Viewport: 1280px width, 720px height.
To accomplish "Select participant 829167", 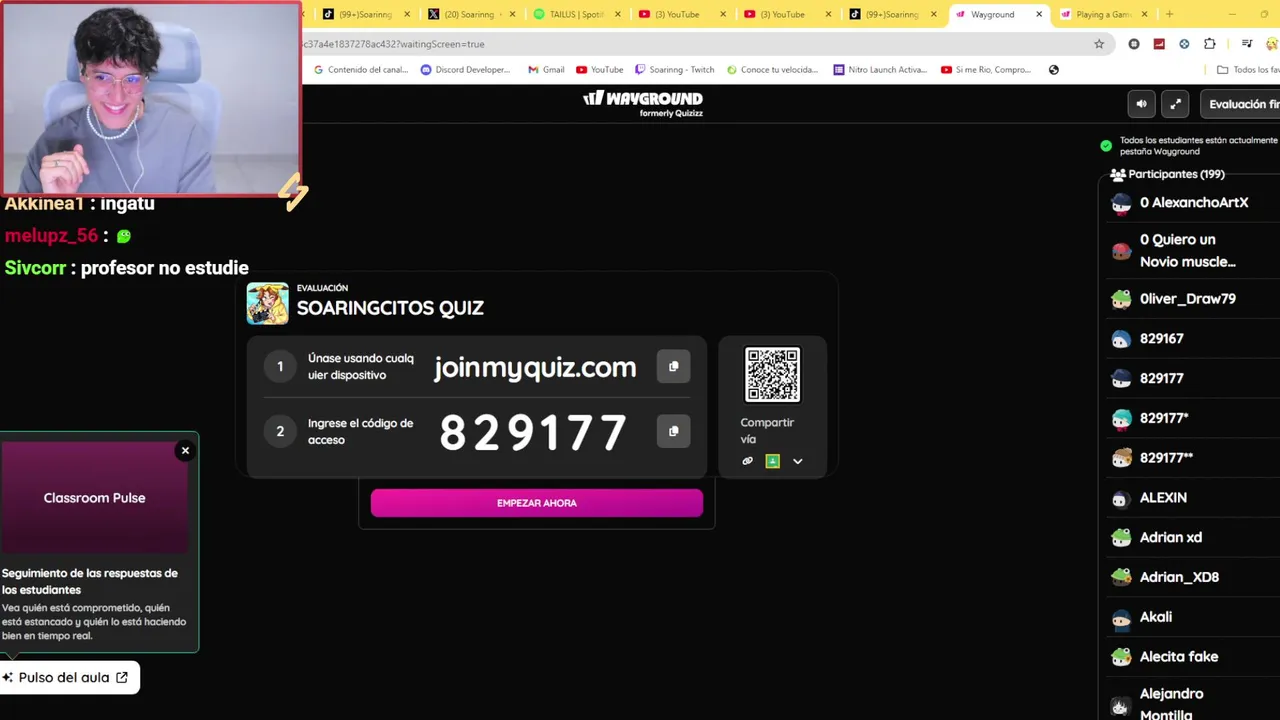I will tap(1193, 339).
